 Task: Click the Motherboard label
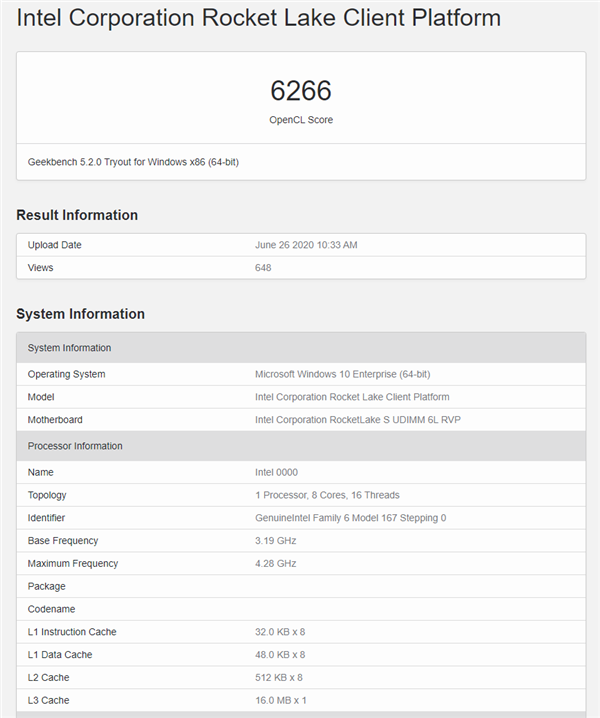coord(55,420)
